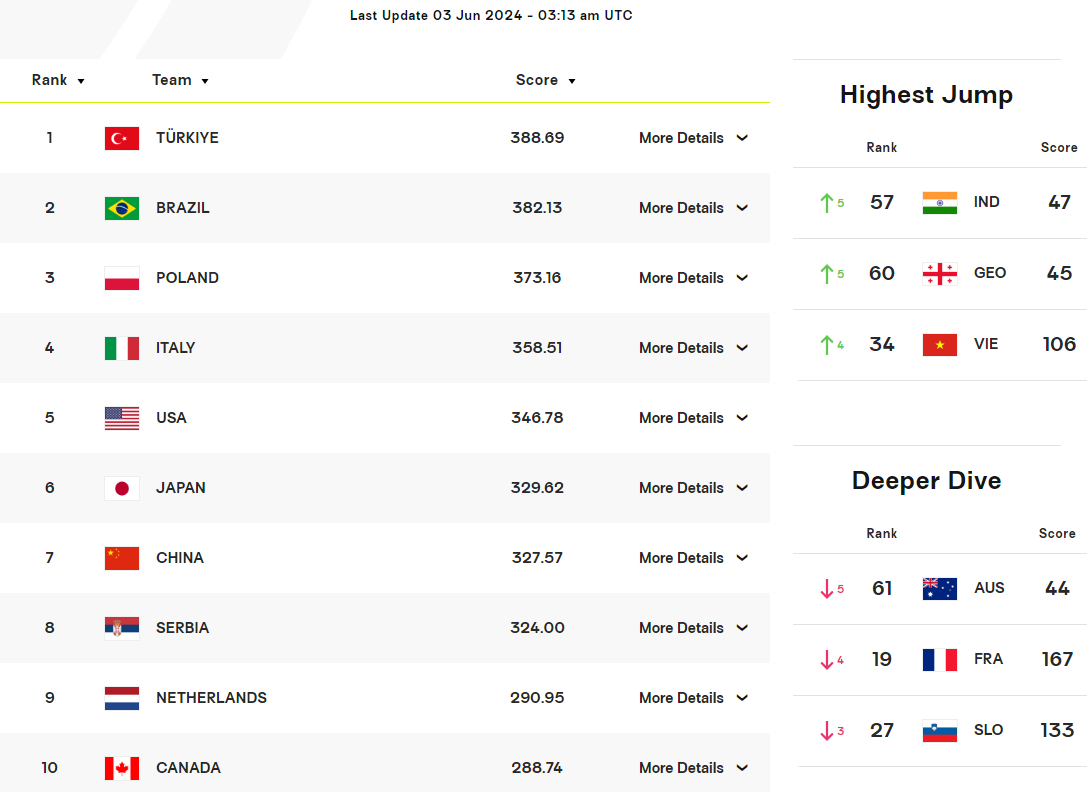Click the NETHERLANDS team name

[x=211, y=698]
